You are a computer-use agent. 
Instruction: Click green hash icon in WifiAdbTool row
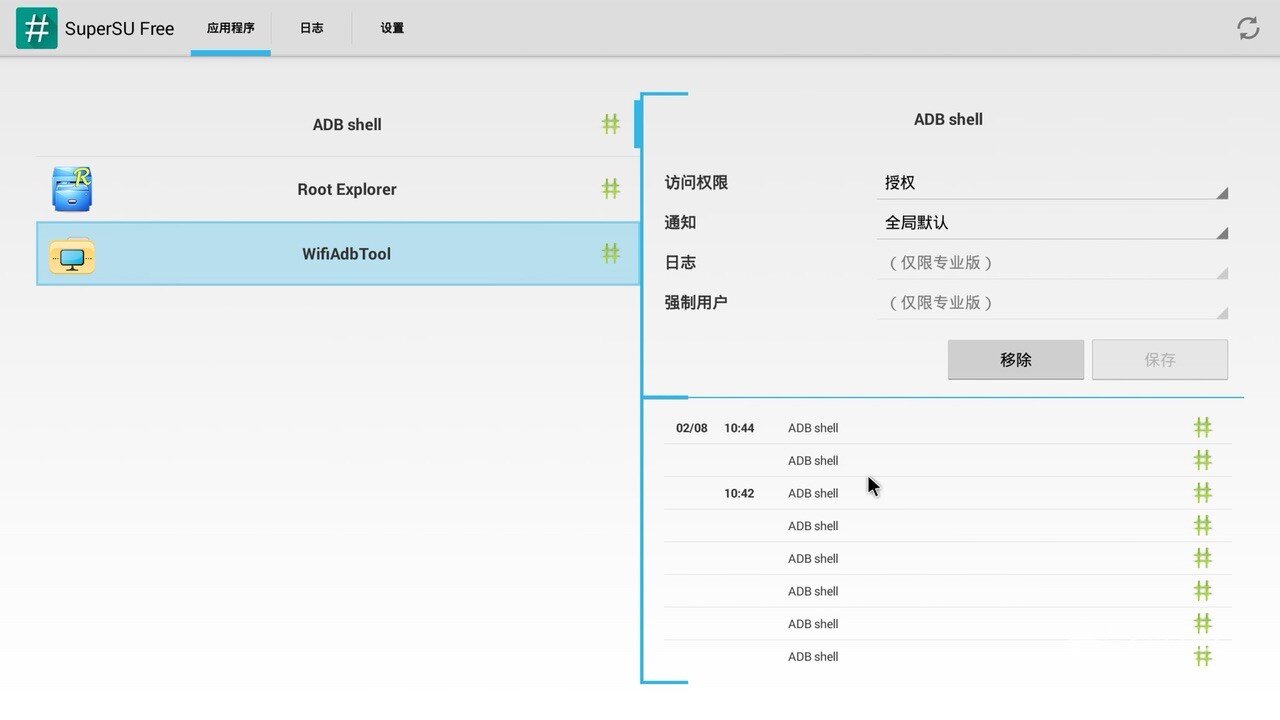tap(610, 253)
